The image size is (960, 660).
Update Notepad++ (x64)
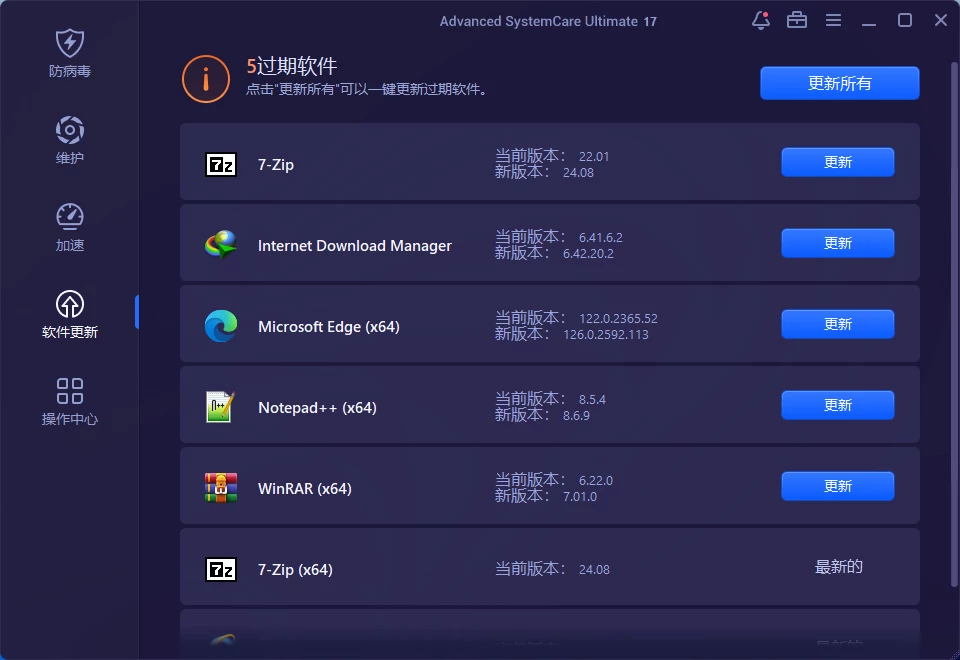(x=837, y=405)
